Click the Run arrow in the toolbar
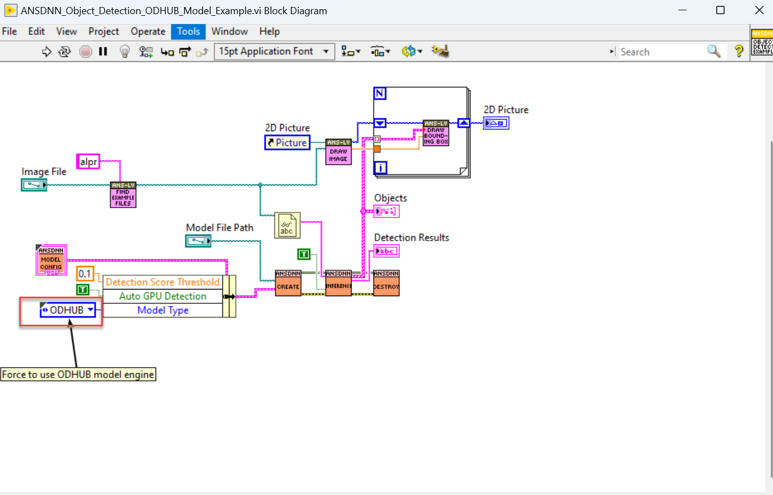Screen dimensions: 773x495 (46, 52)
